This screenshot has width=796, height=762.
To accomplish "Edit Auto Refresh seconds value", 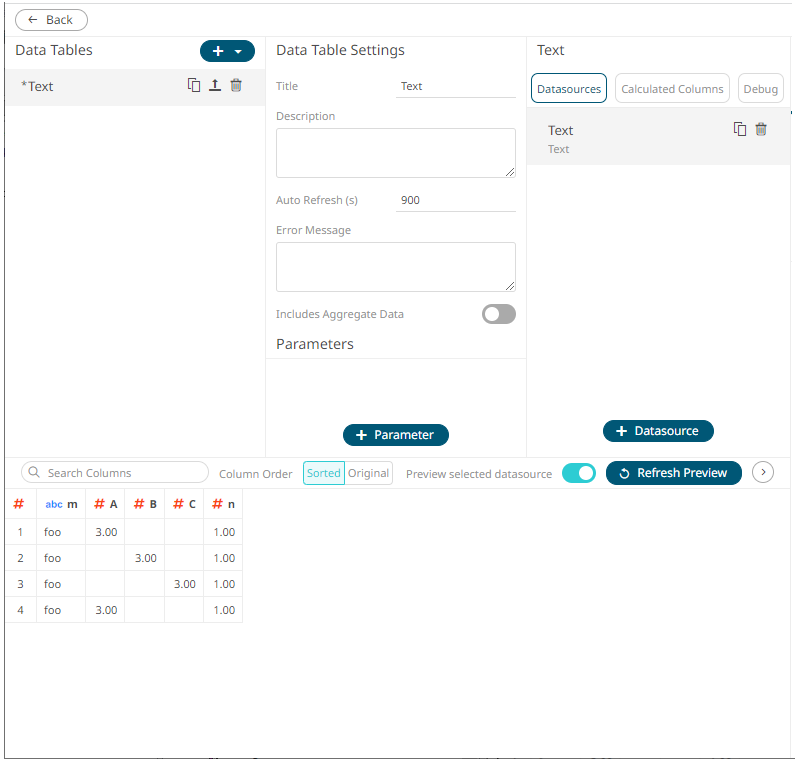I will (455, 201).
